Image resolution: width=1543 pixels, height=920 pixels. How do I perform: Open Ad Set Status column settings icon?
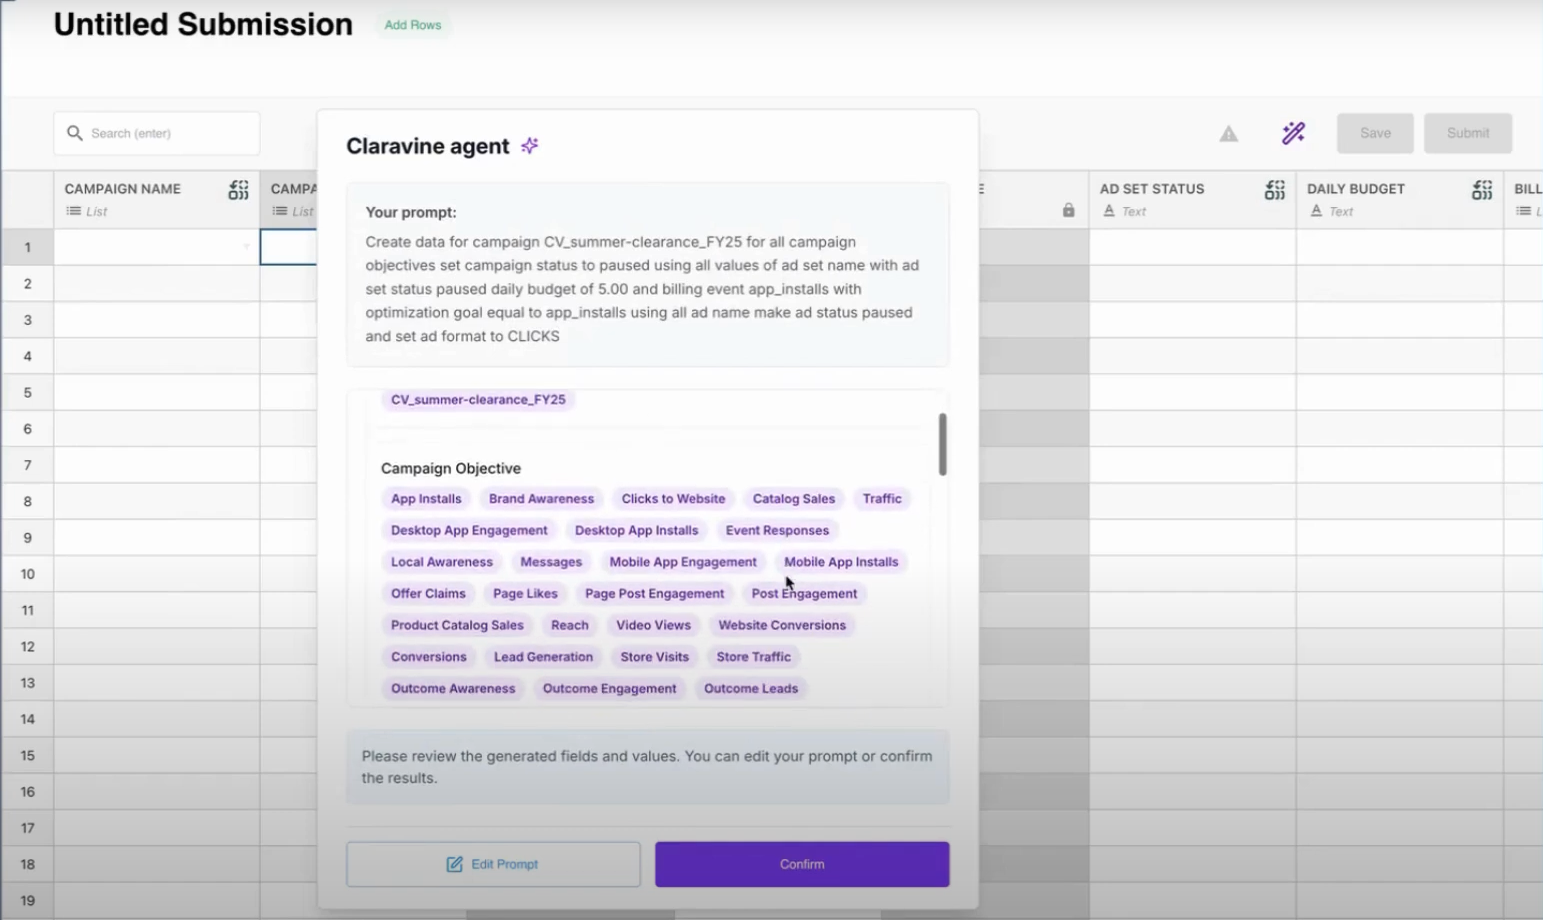coord(1274,190)
